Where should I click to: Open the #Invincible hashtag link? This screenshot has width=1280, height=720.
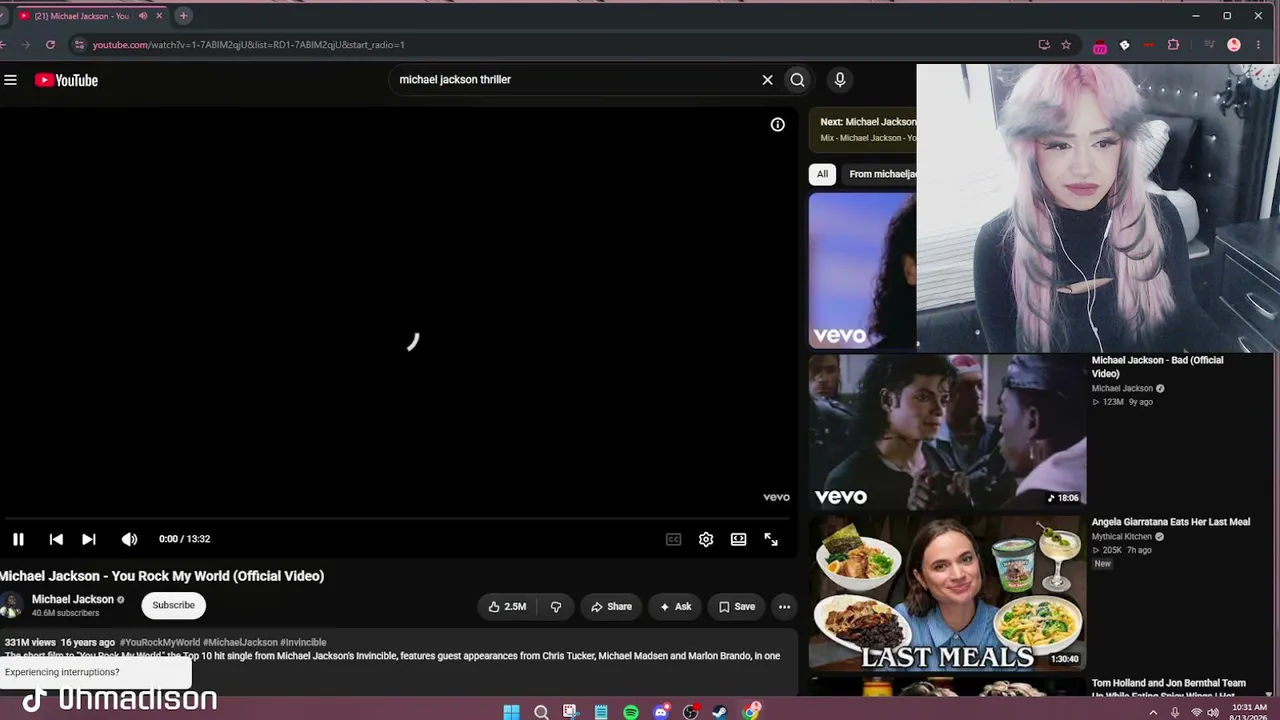coord(303,642)
